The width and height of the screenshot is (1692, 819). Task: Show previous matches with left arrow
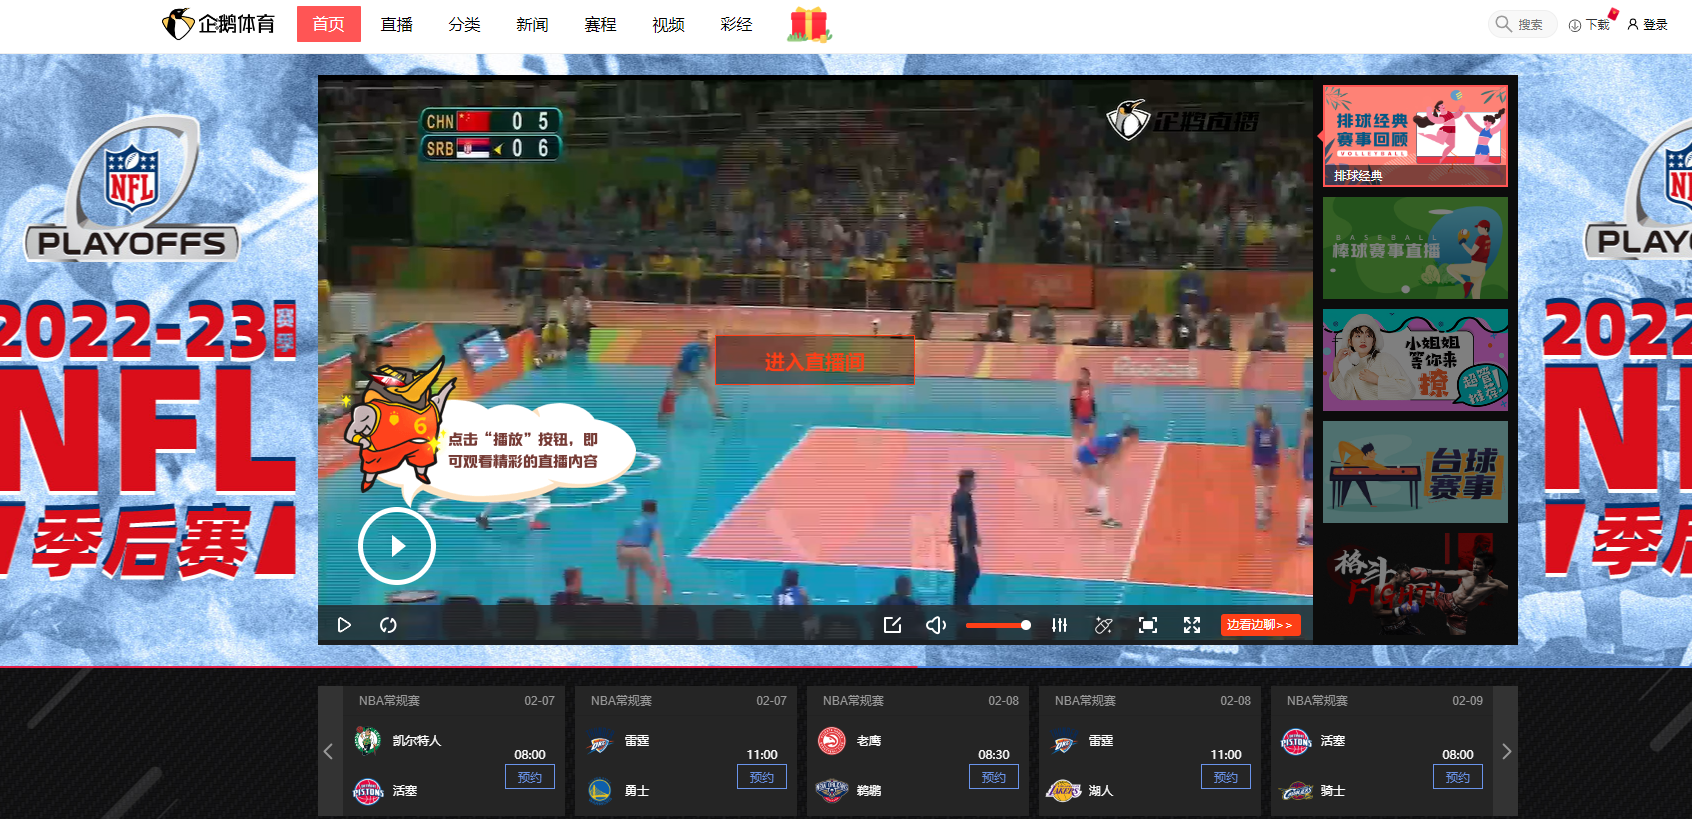tap(328, 751)
